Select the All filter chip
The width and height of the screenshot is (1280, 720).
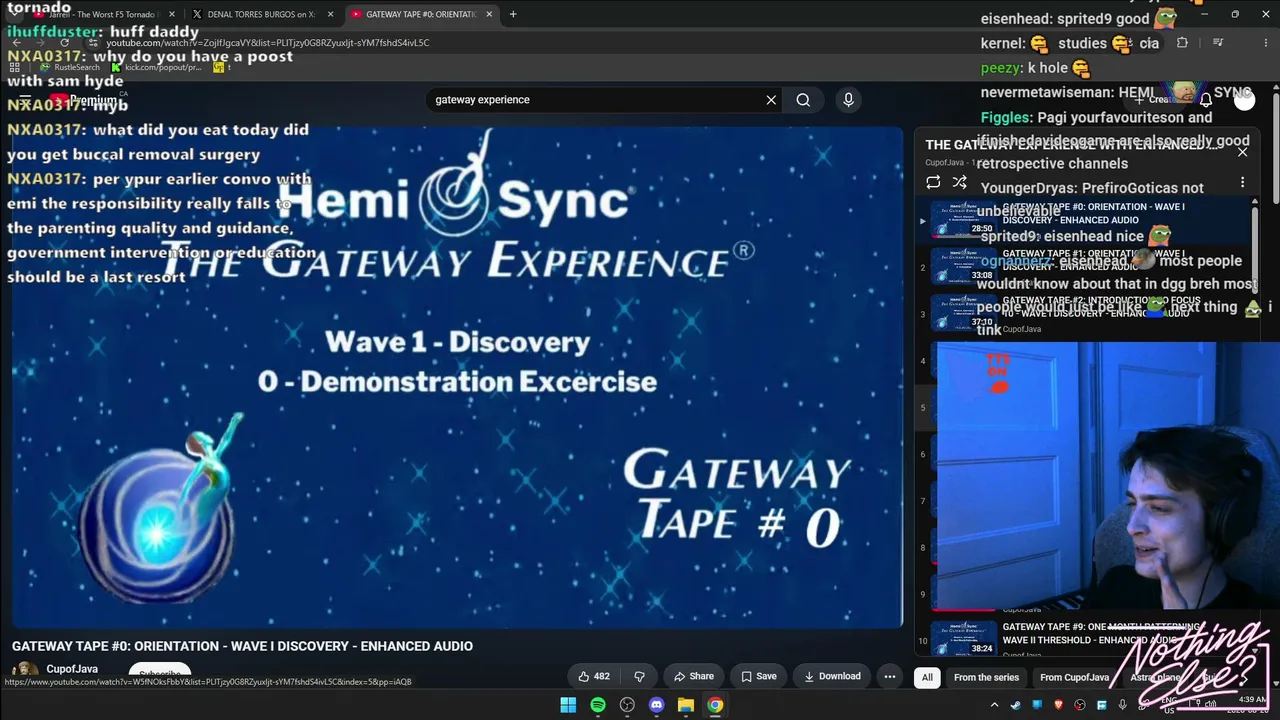(x=927, y=677)
